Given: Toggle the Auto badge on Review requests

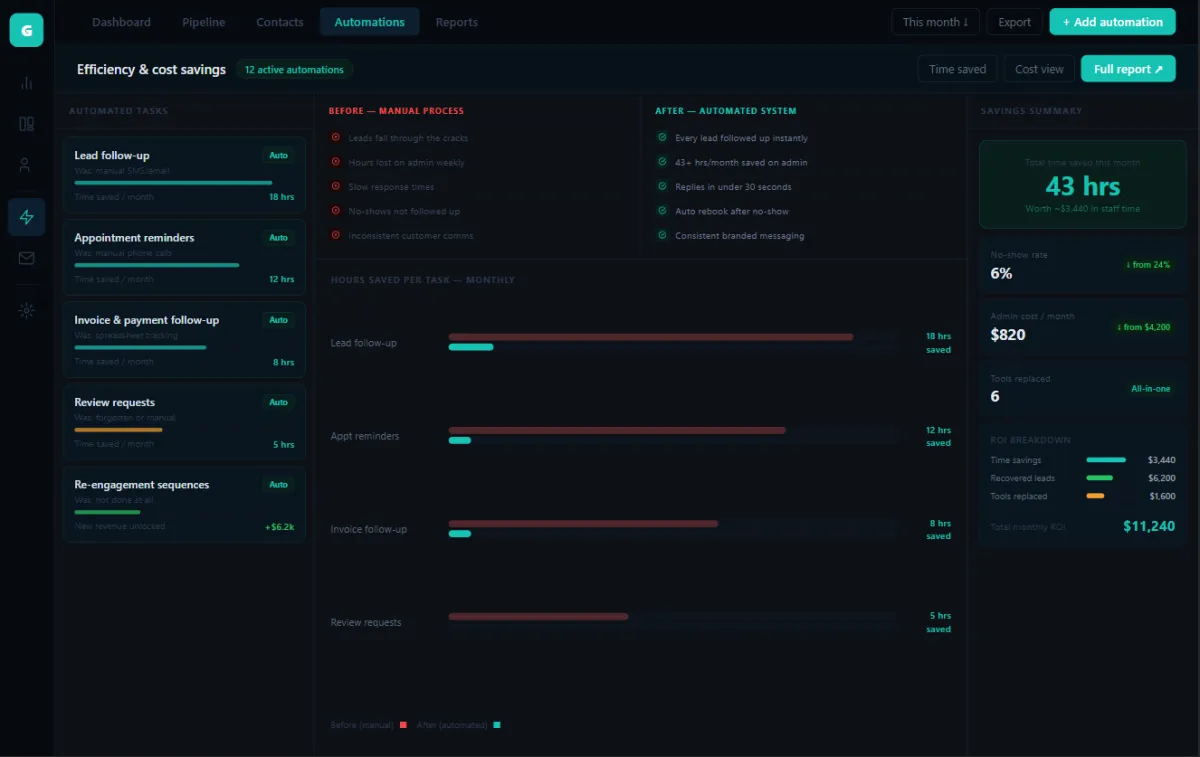Looking at the screenshot, I should (x=279, y=402).
